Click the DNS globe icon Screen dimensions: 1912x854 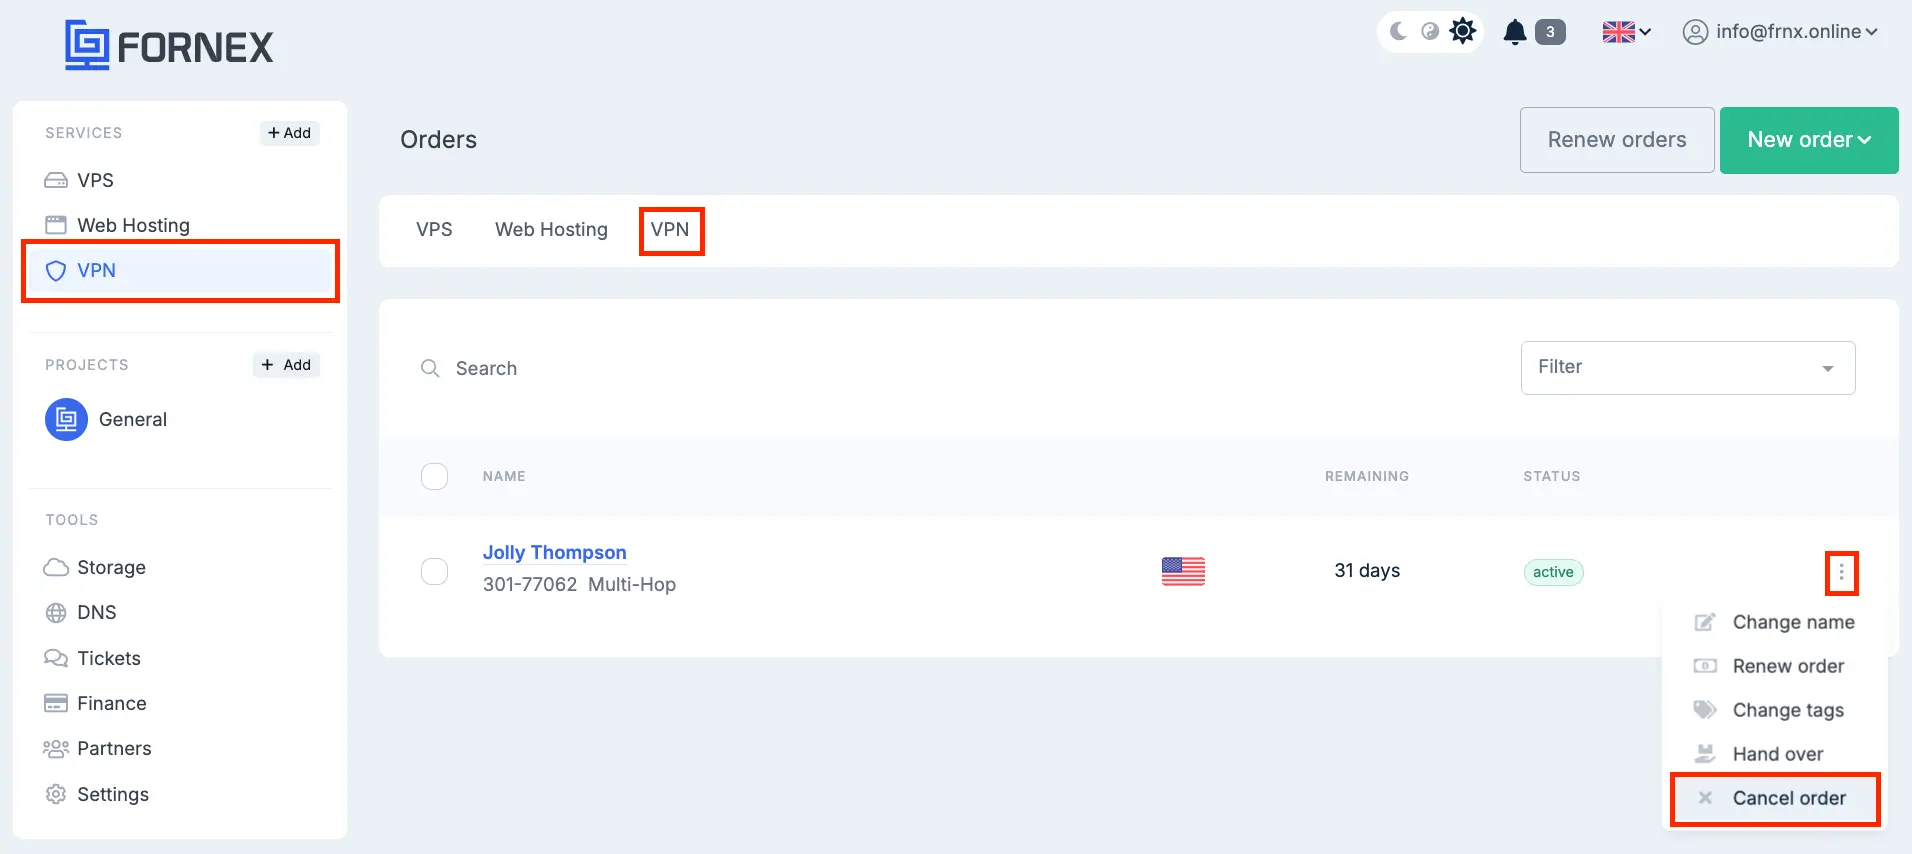click(x=56, y=613)
